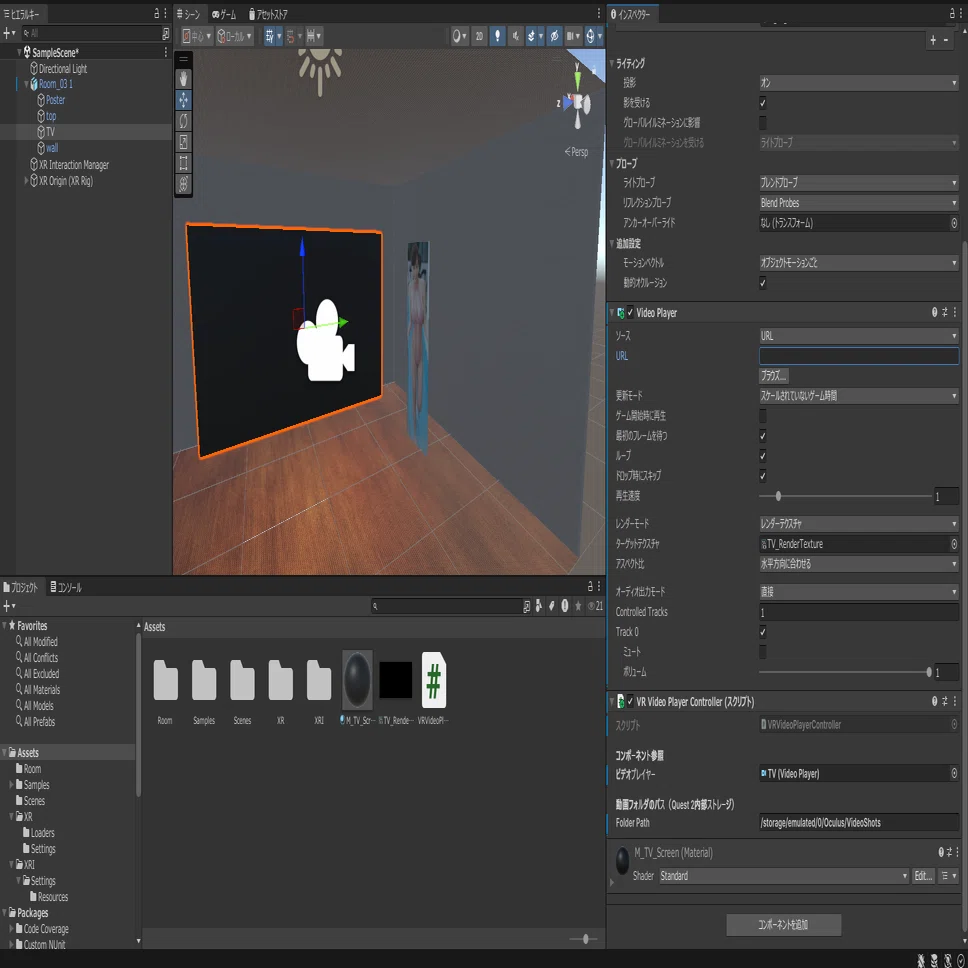This screenshot has height=968, width=968.
Task: Switch to the Game tab
Action: coord(223,14)
